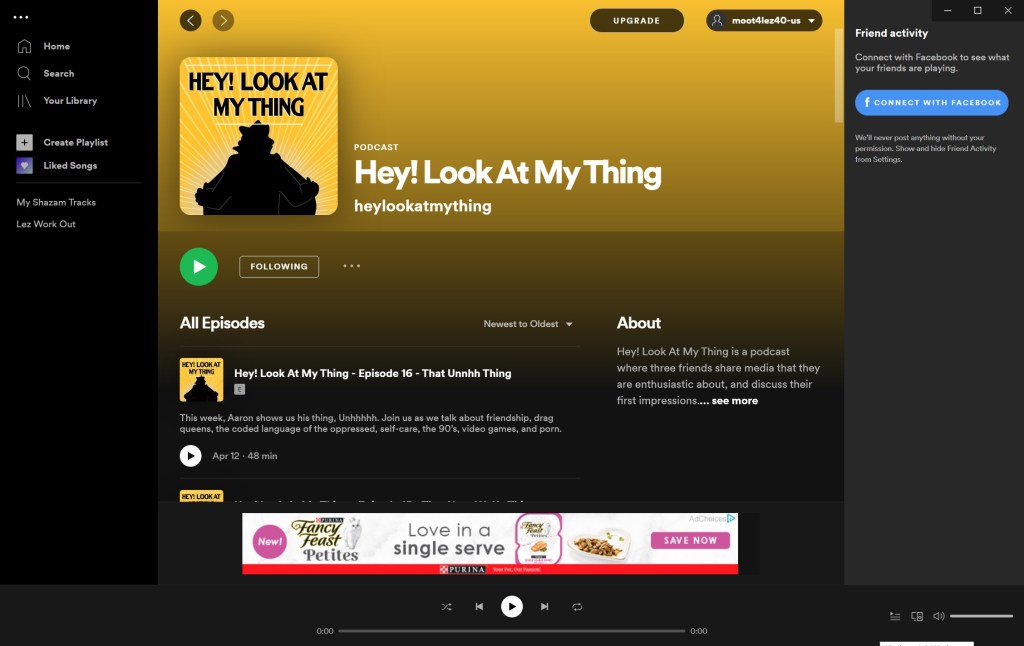Mute with the volume speaker icon

pos(938,616)
